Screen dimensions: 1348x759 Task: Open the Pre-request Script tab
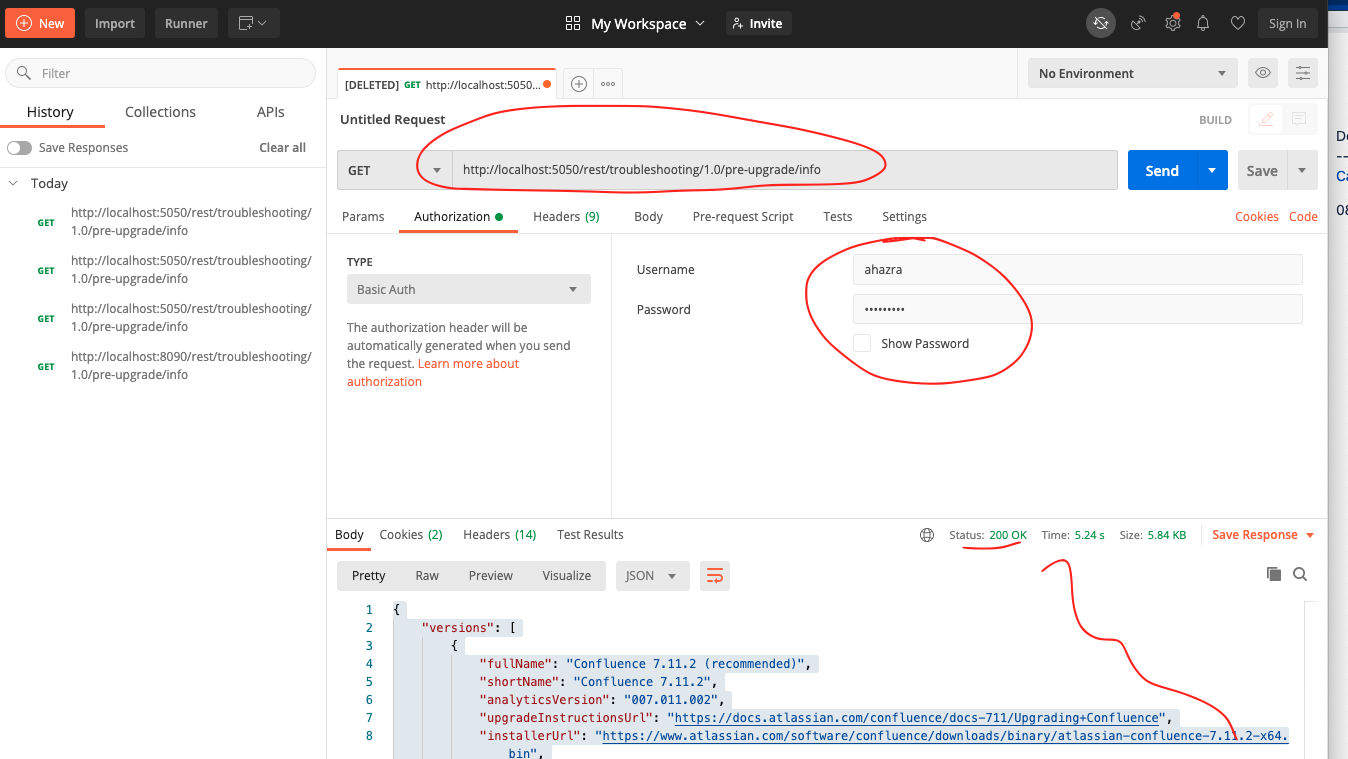click(x=743, y=216)
